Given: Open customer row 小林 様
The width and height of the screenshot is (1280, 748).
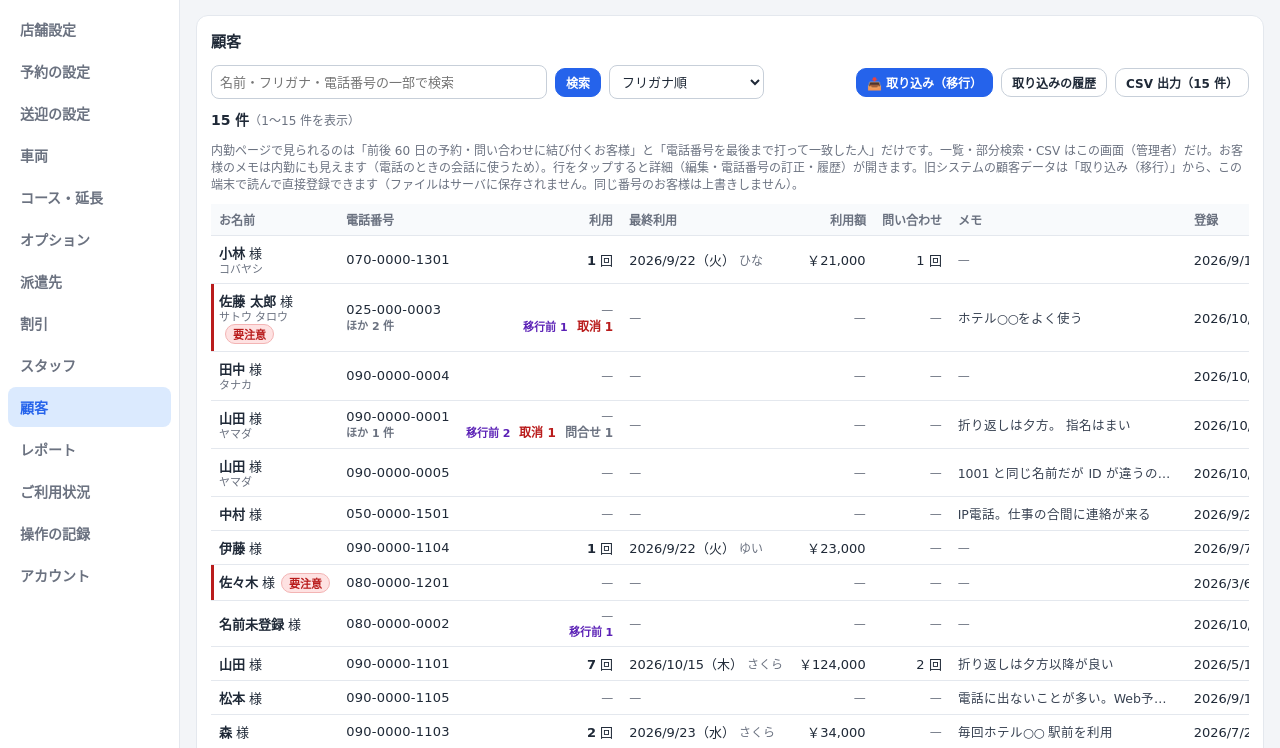Looking at the screenshot, I should click(x=730, y=260).
